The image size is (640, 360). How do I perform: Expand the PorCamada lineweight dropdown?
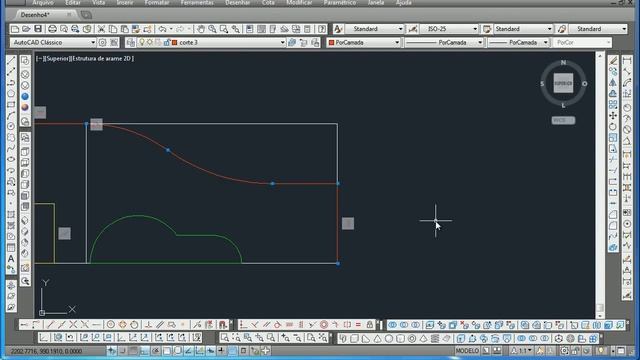(x=545, y=42)
